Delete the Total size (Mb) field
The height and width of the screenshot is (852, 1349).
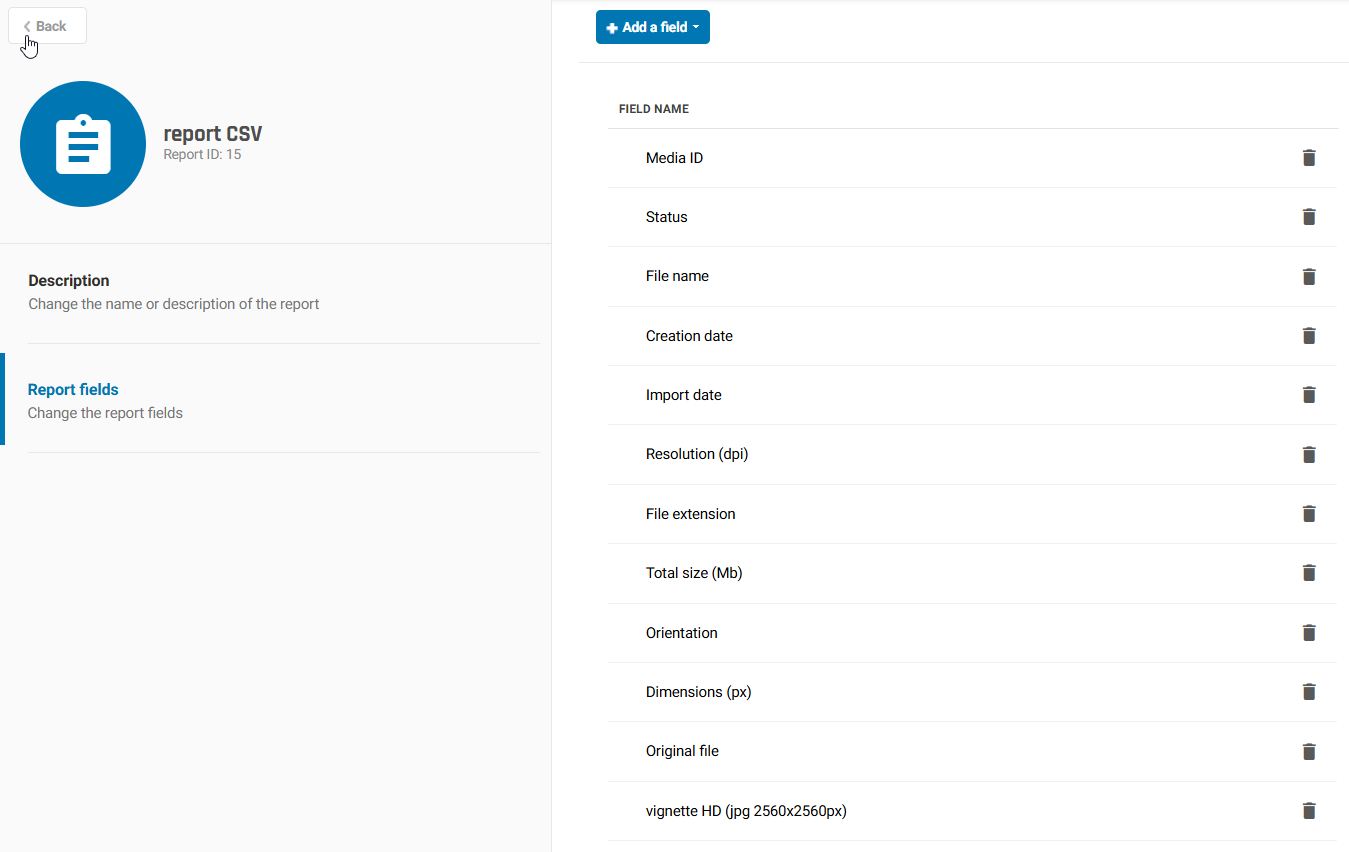tap(1309, 573)
